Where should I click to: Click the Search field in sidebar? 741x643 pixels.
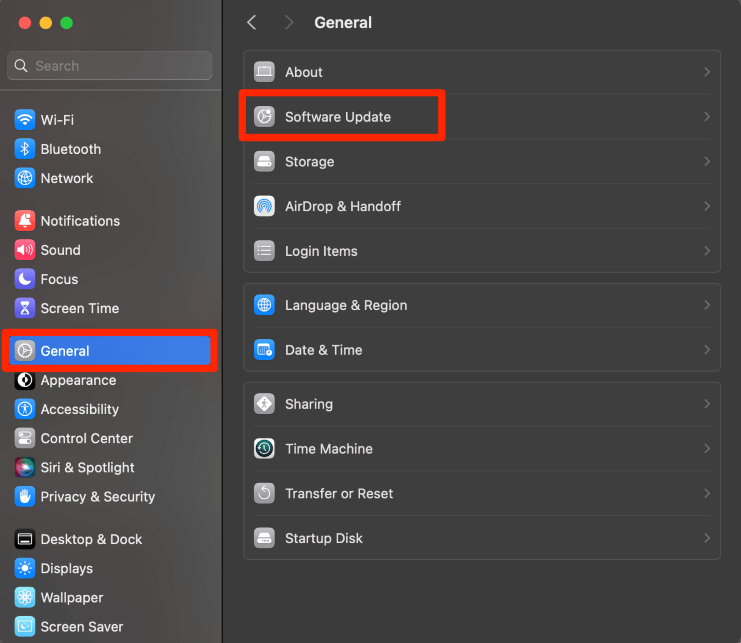110,66
